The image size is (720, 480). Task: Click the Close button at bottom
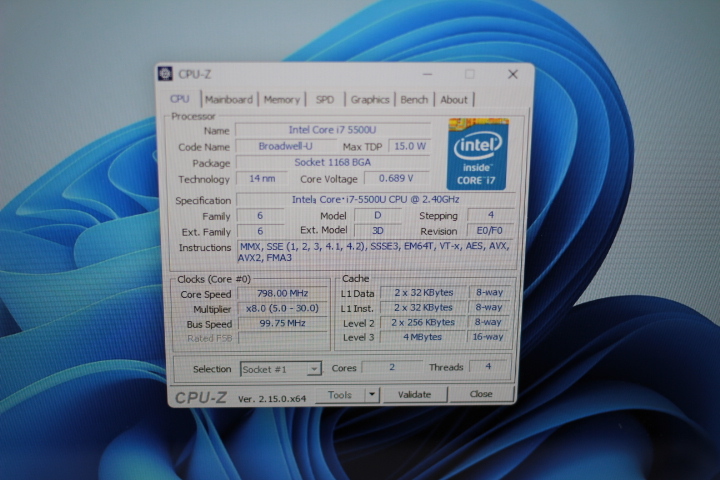[x=481, y=394]
